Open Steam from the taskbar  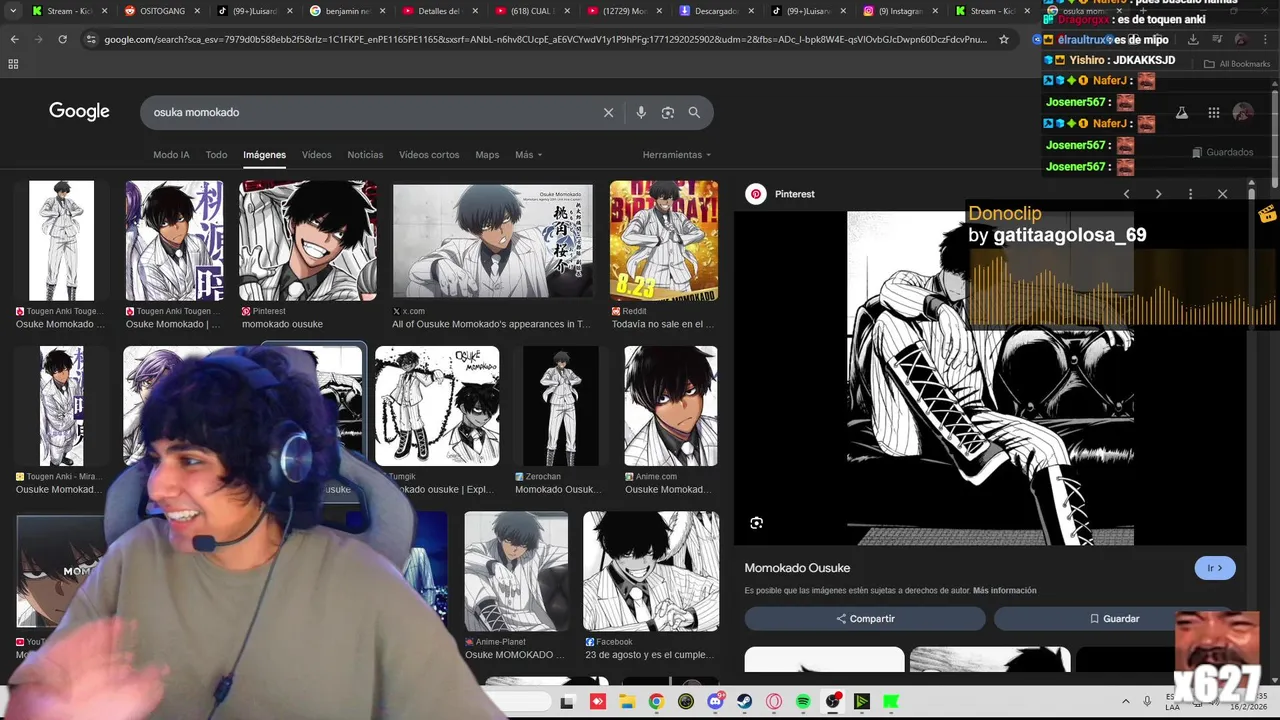pos(744,702)
